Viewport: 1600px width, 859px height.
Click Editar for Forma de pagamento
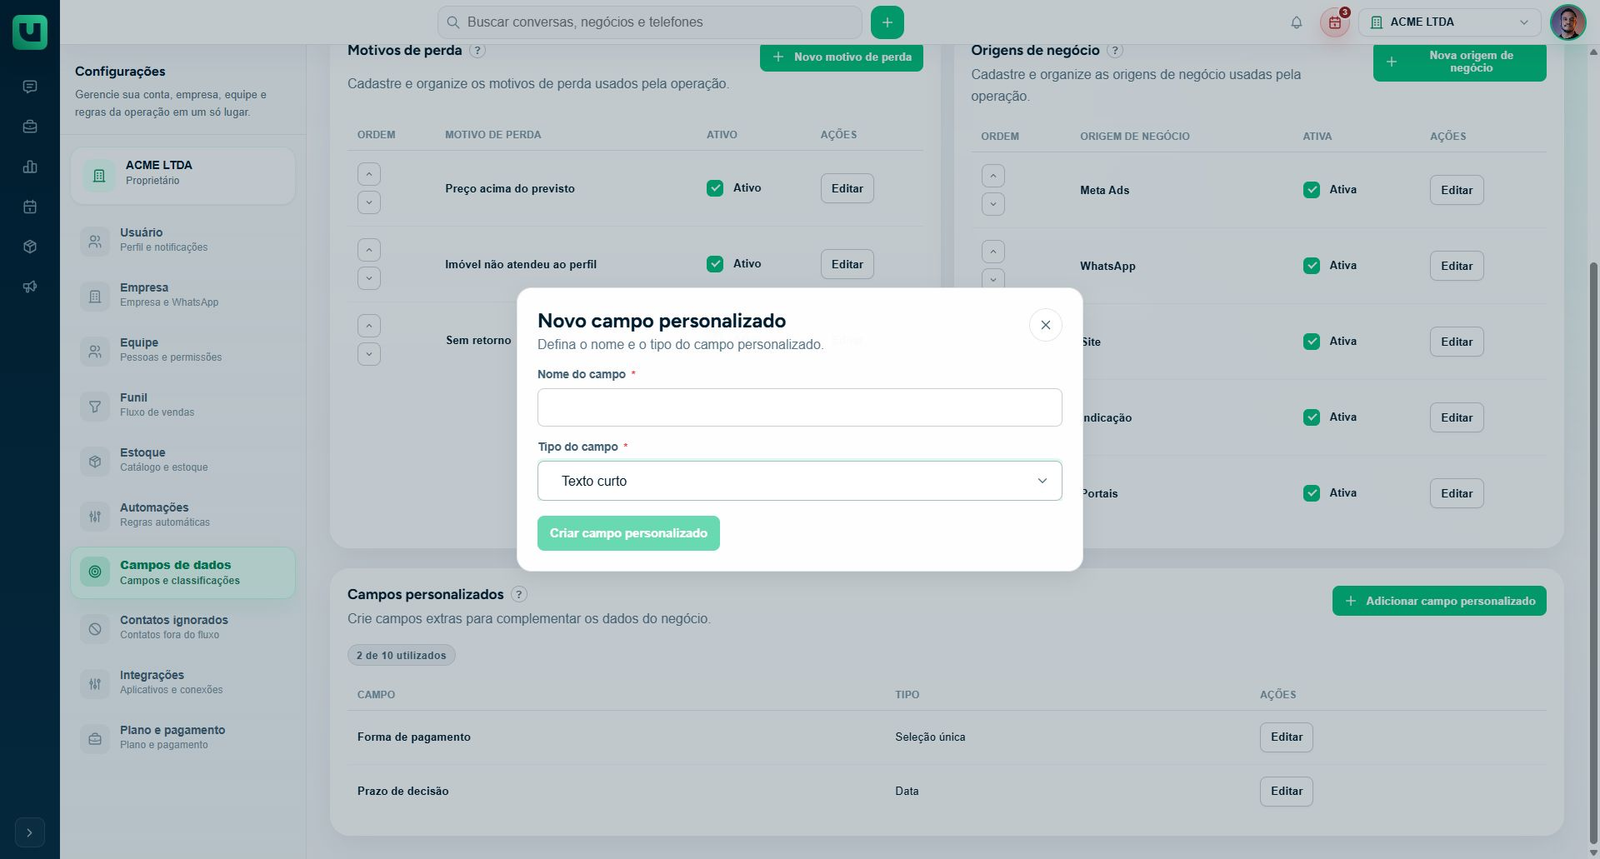[1286, 737]
